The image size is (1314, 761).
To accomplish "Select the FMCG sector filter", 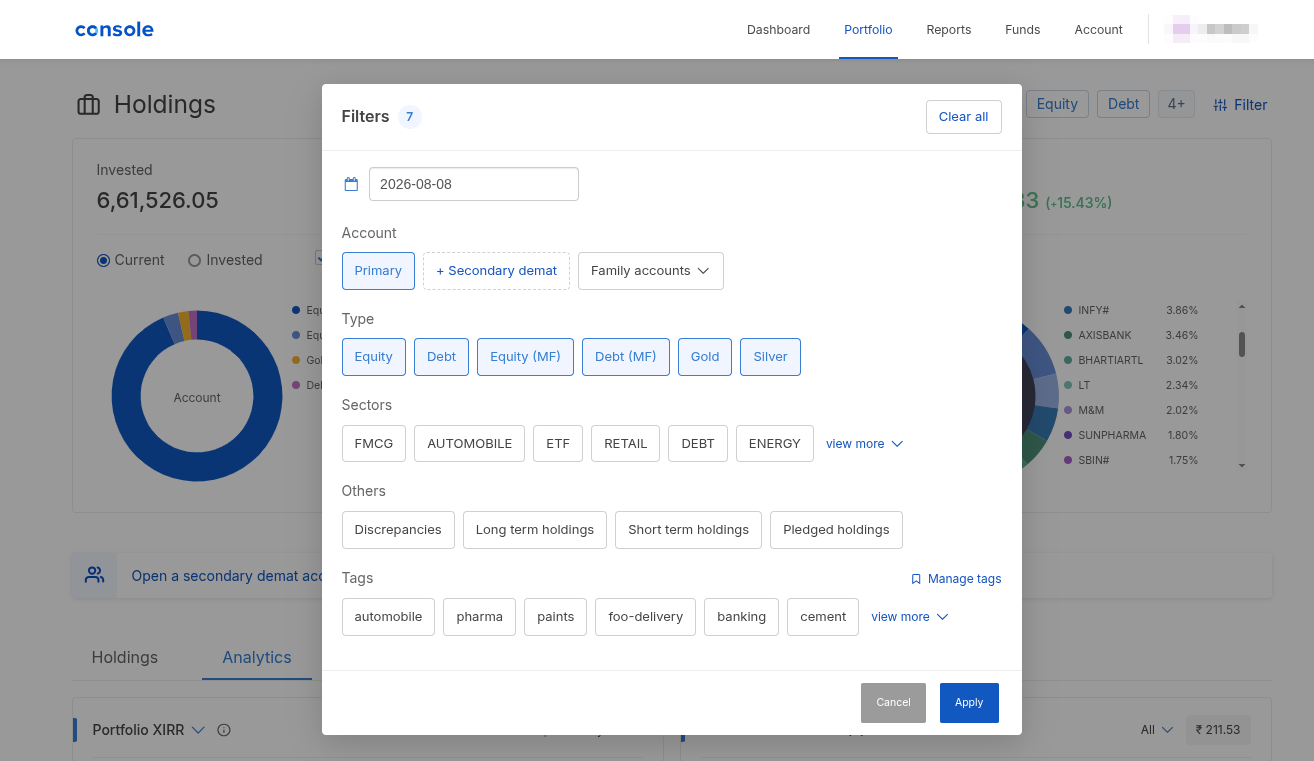I will [374, 444].
